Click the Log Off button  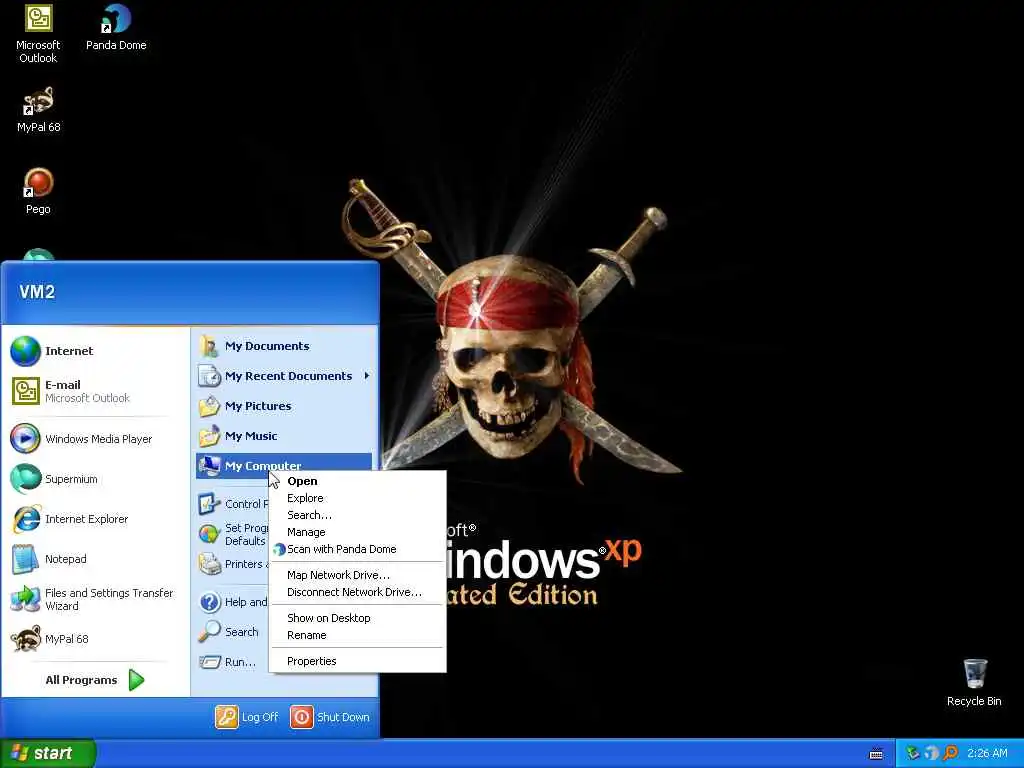(247, 717)
